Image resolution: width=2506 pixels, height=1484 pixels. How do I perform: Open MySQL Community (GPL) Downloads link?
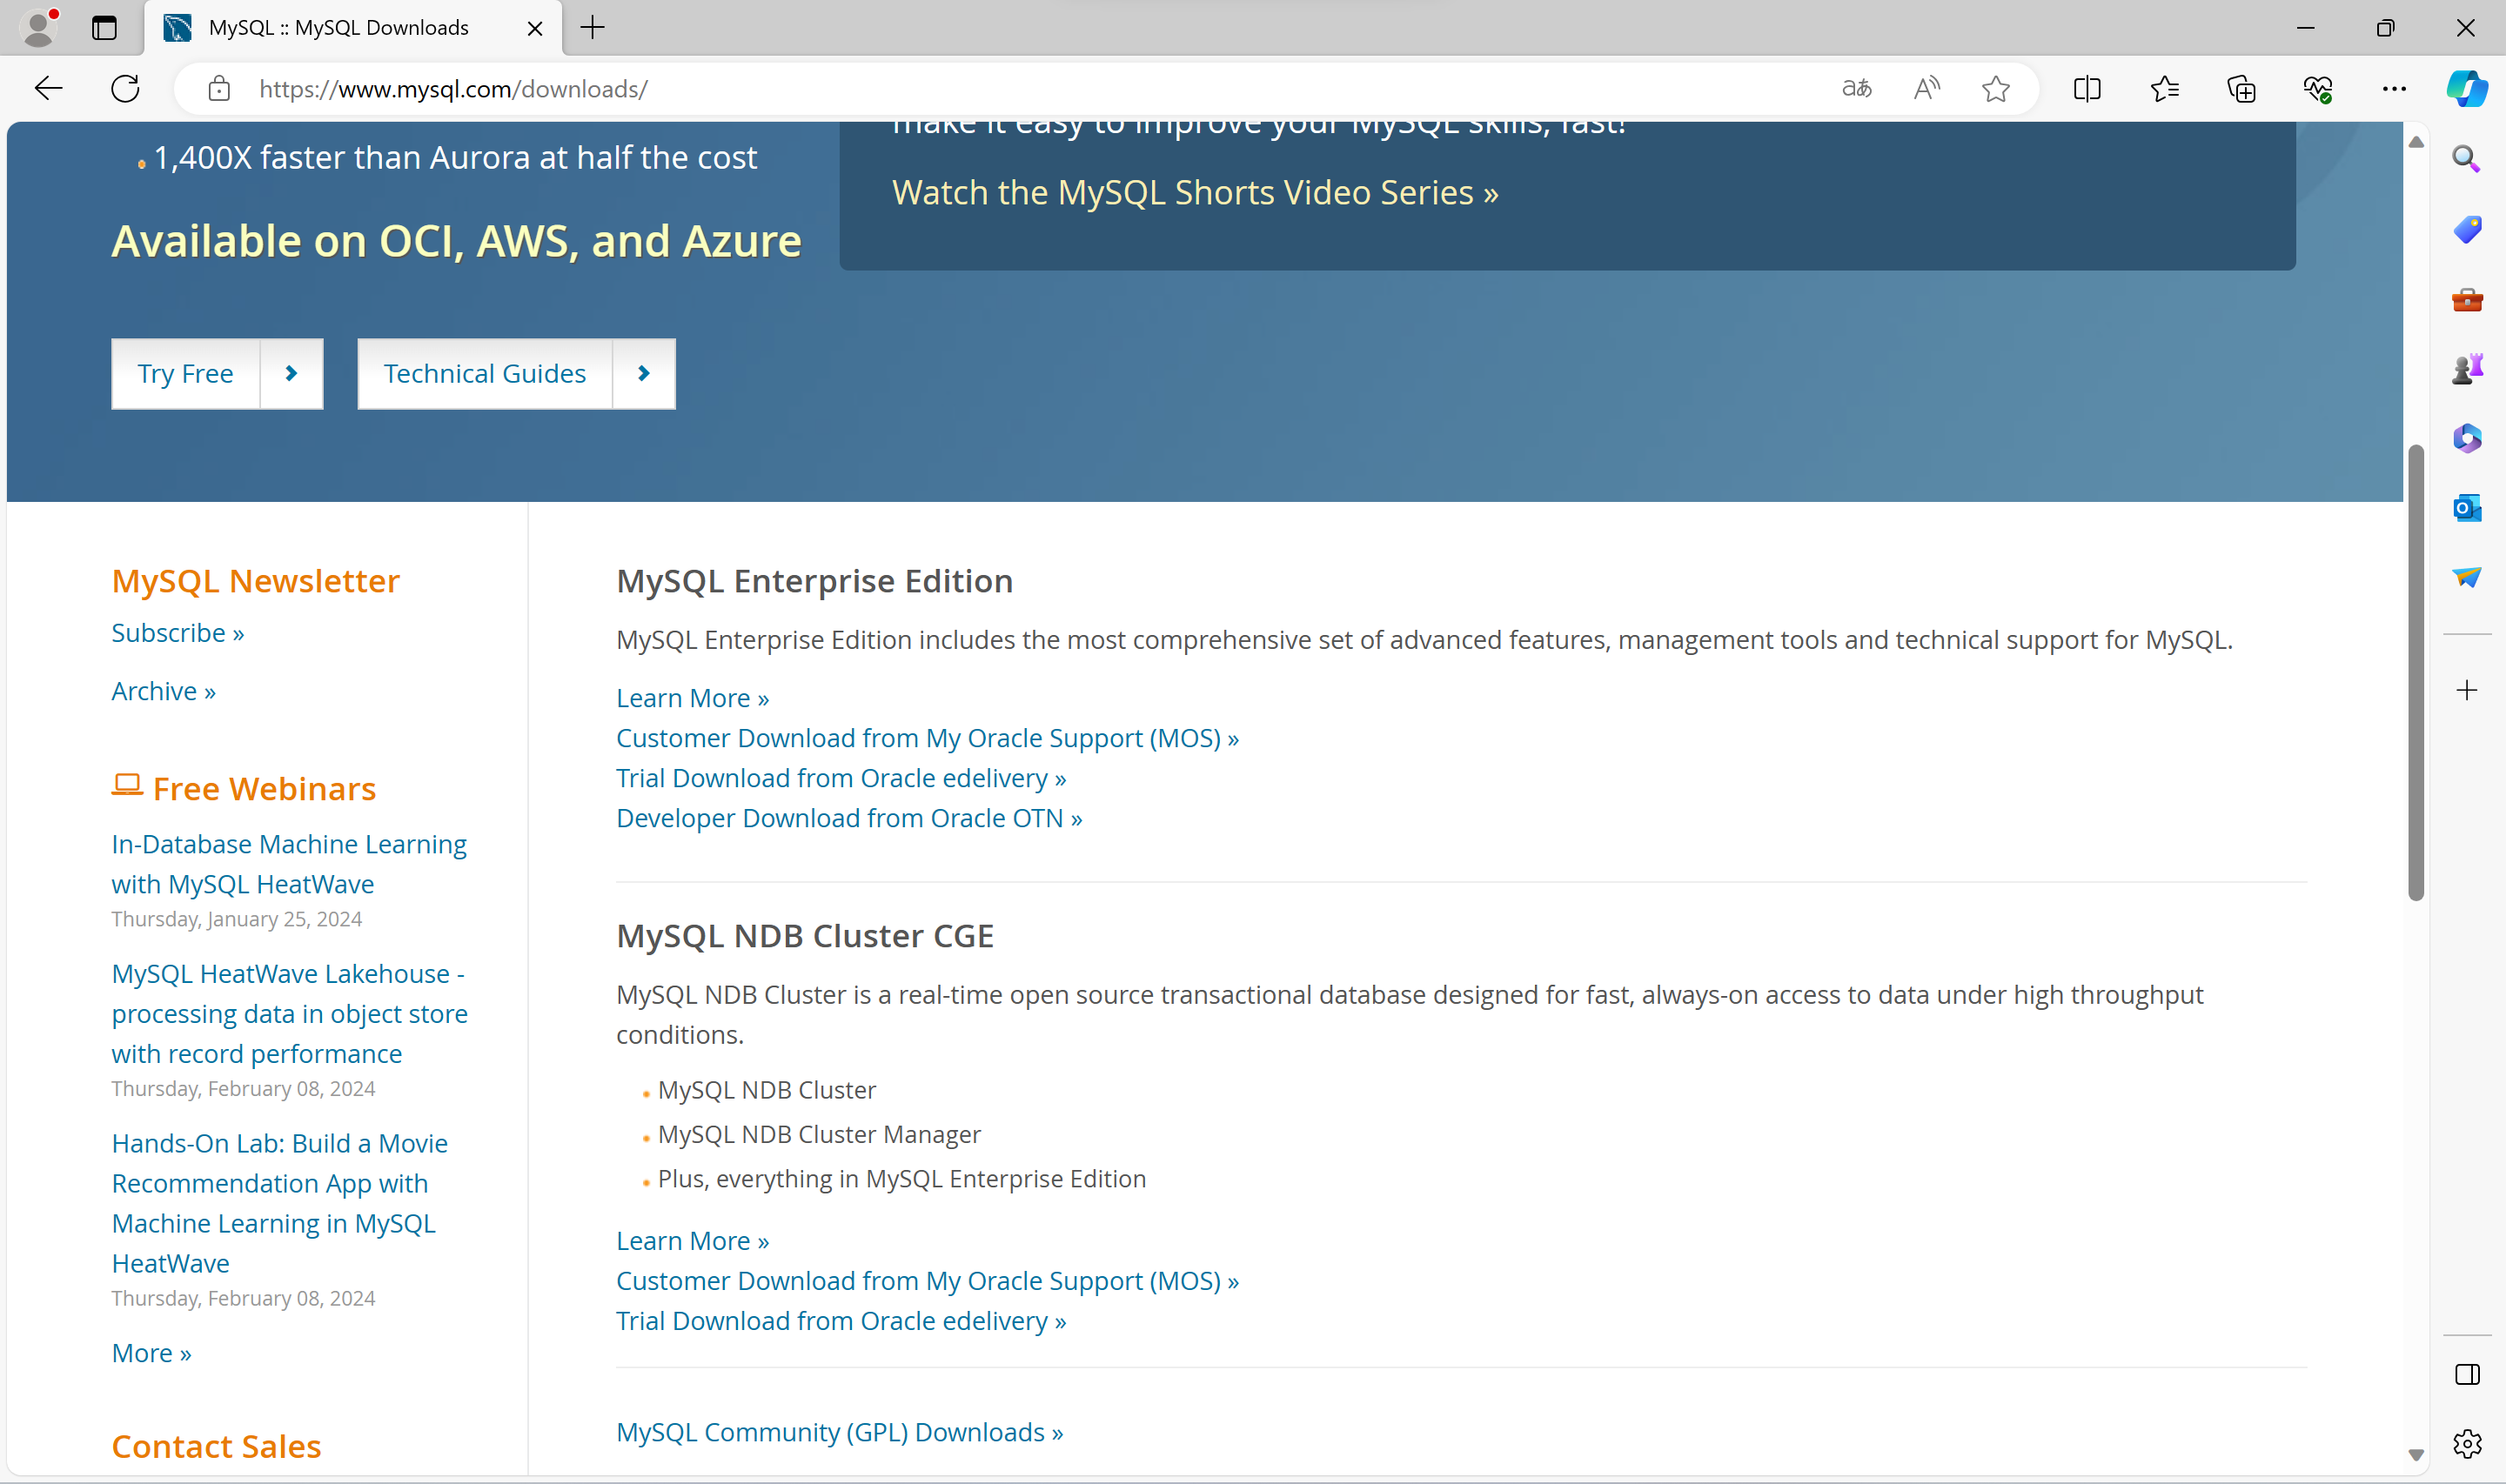839,1432
